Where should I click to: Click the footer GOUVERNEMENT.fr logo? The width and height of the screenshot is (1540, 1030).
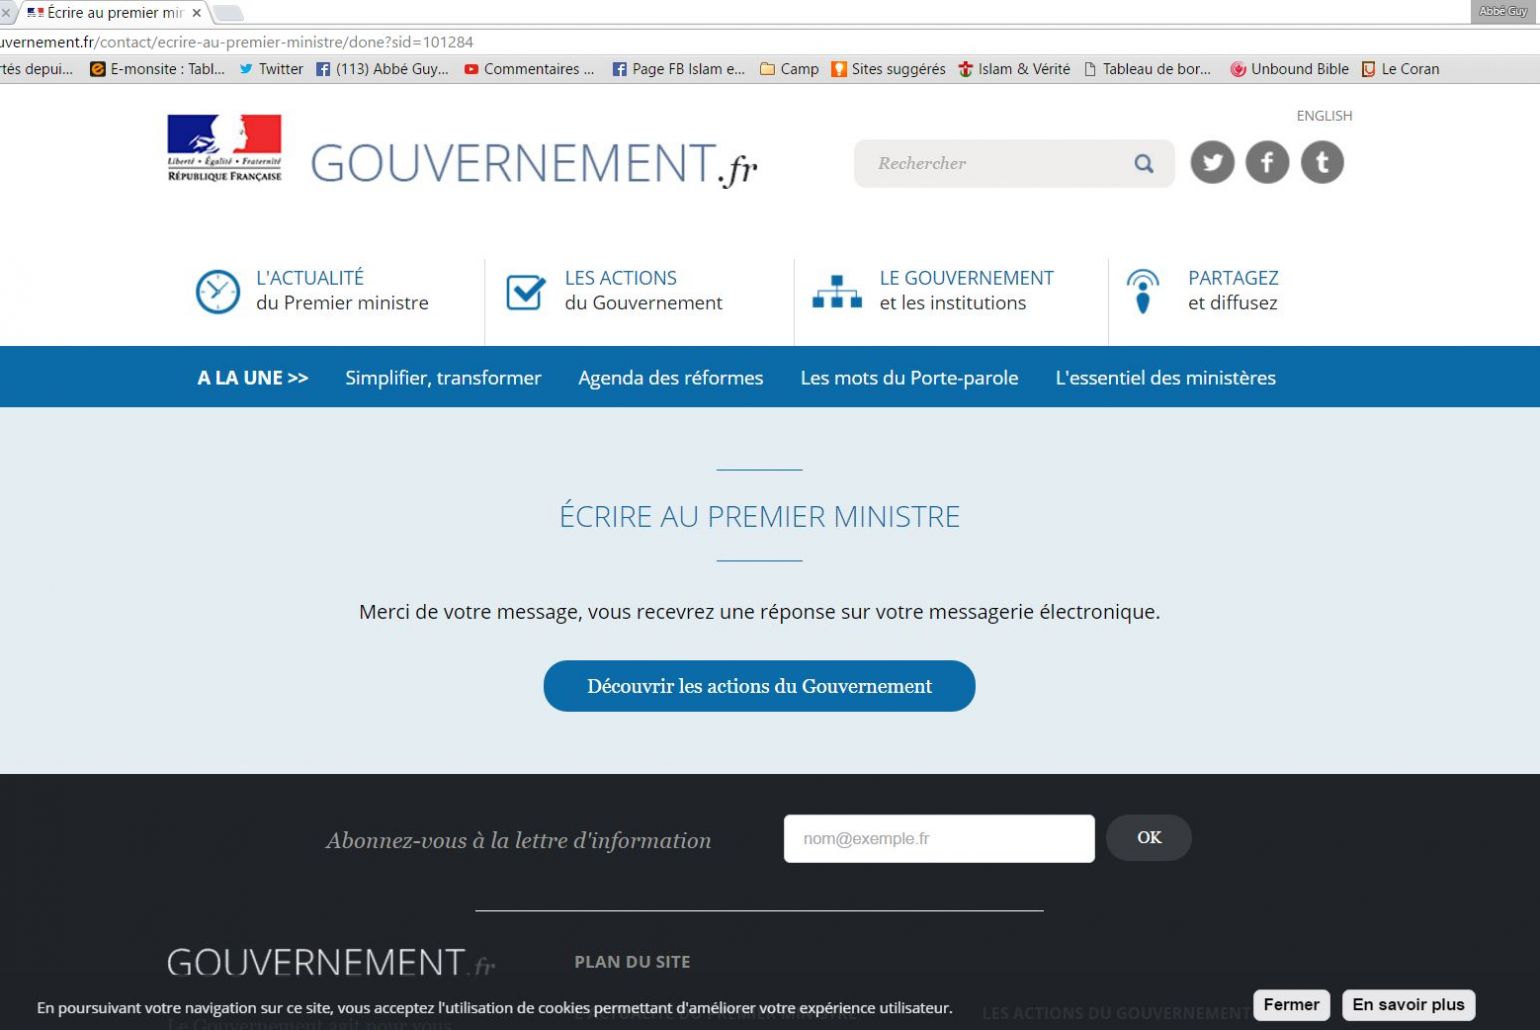(331, 963)
